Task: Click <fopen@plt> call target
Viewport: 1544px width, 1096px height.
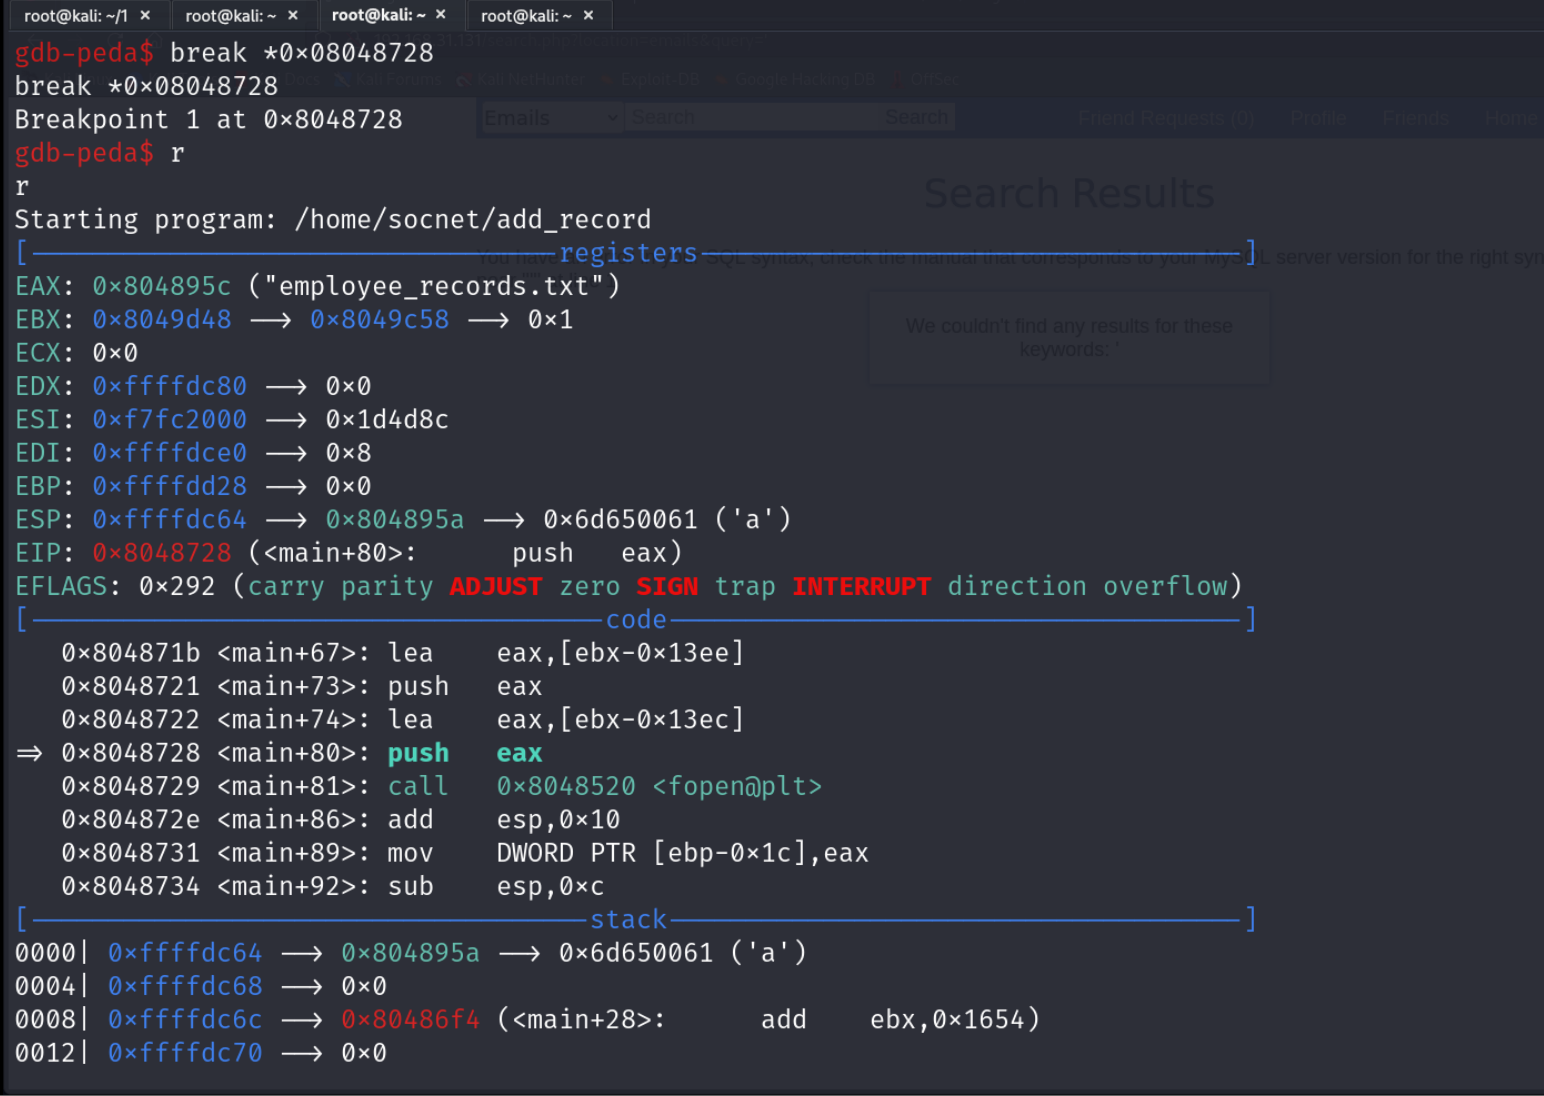Action: 737,786
